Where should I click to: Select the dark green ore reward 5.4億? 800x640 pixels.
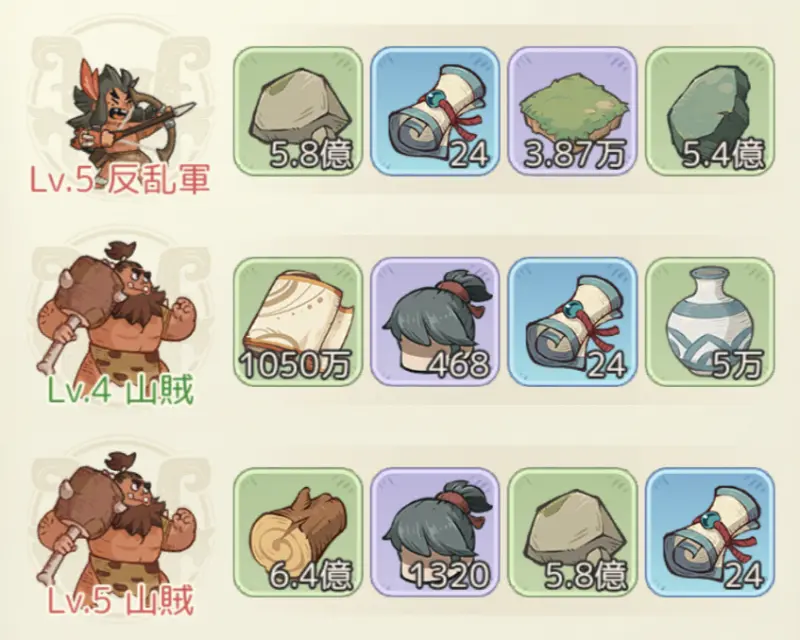(x=710, y=111)
